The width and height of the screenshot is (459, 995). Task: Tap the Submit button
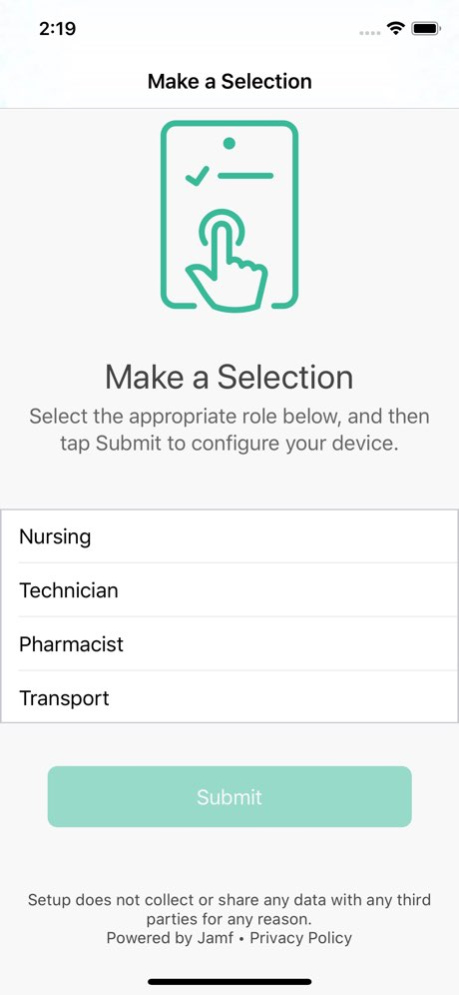[x=229, y=796]
